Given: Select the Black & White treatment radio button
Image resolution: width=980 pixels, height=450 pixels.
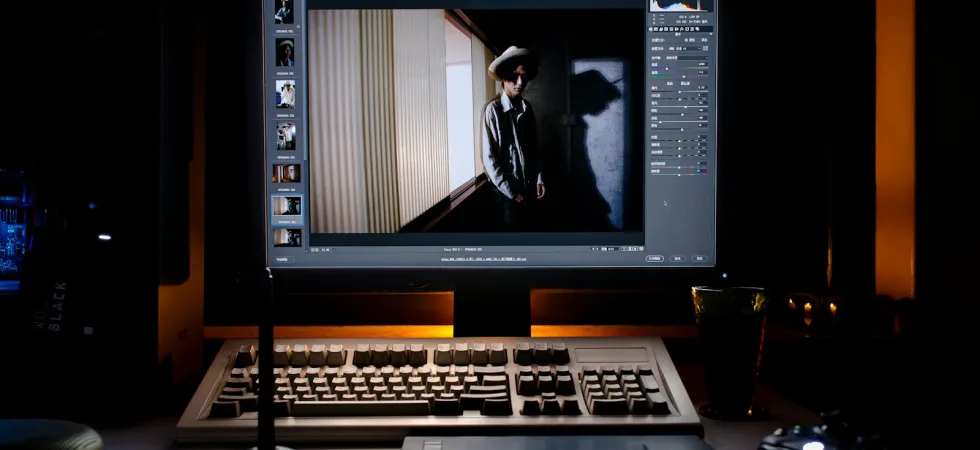Looking at the screenshot, I should click(x=699, y=40).
